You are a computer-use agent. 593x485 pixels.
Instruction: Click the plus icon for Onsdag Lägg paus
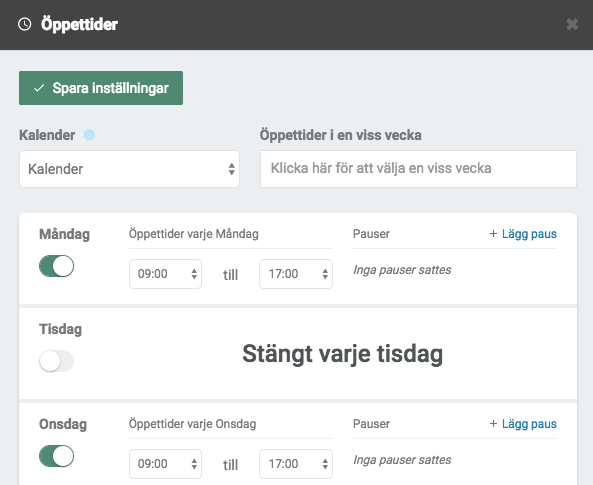coord(493,424)
